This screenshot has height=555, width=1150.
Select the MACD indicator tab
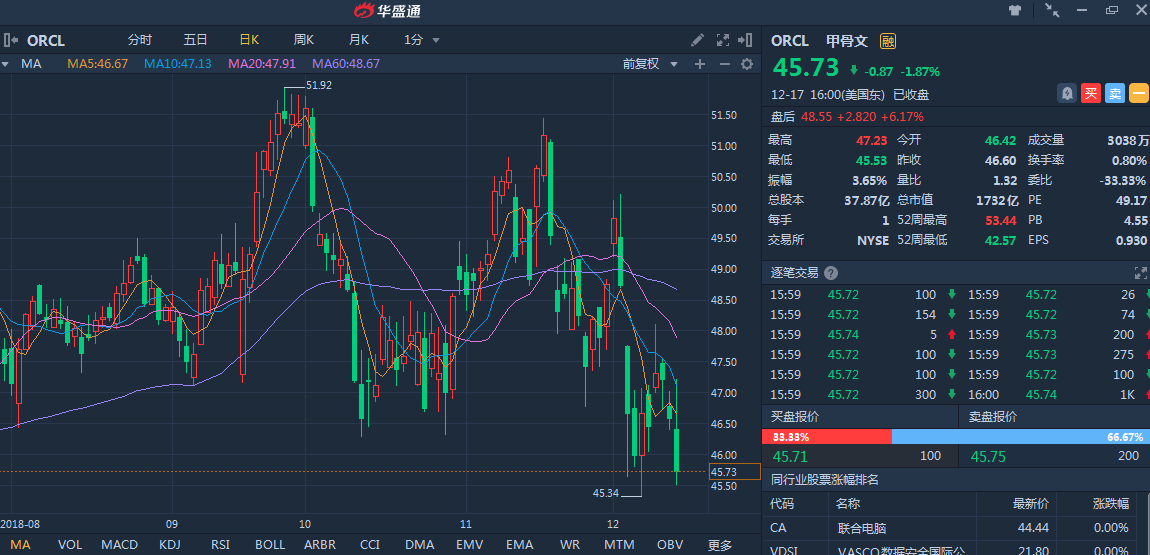point(120,545)
